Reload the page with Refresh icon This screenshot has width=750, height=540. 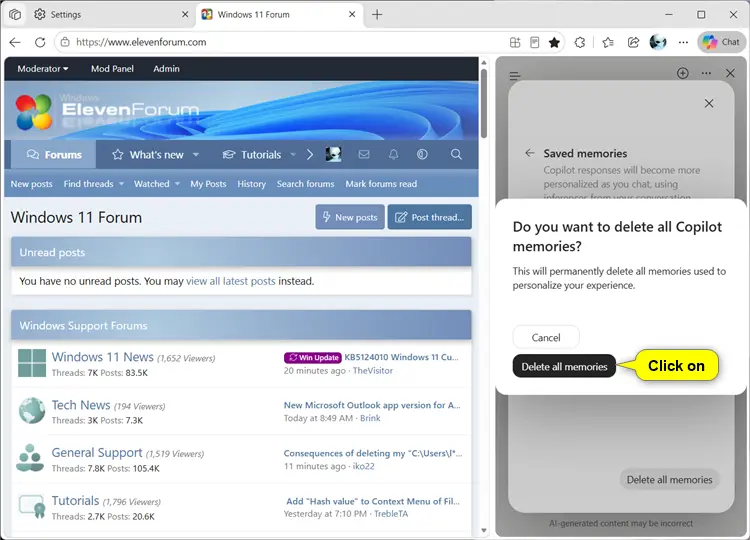pyautogui.click(x=40, y=42)
